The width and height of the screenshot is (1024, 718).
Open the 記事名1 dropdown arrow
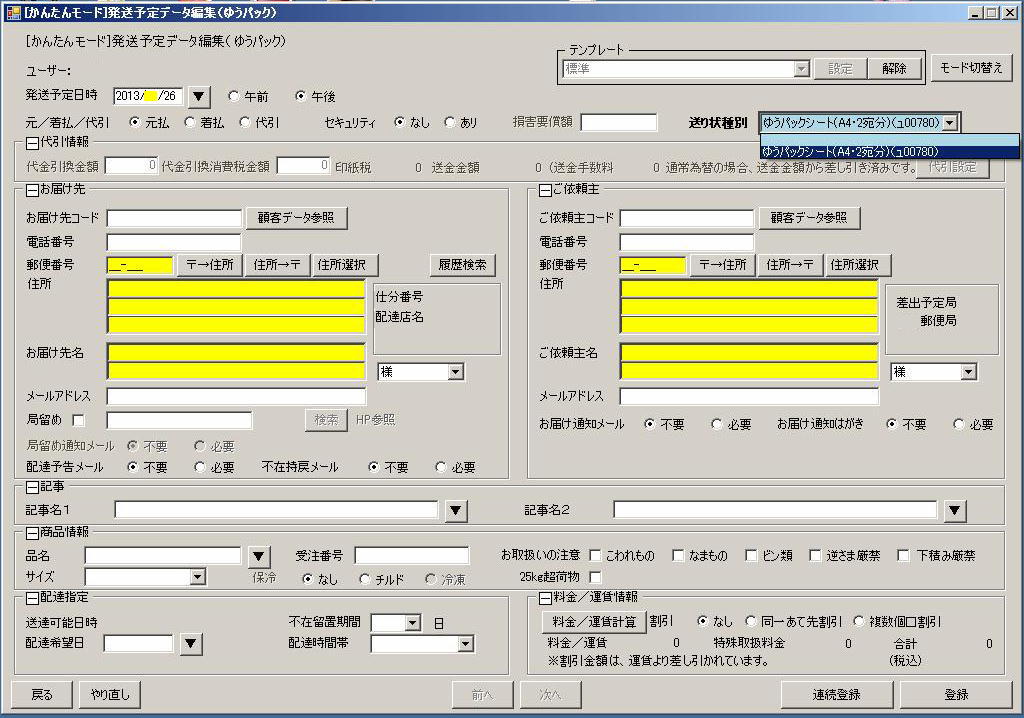point(456,510)
